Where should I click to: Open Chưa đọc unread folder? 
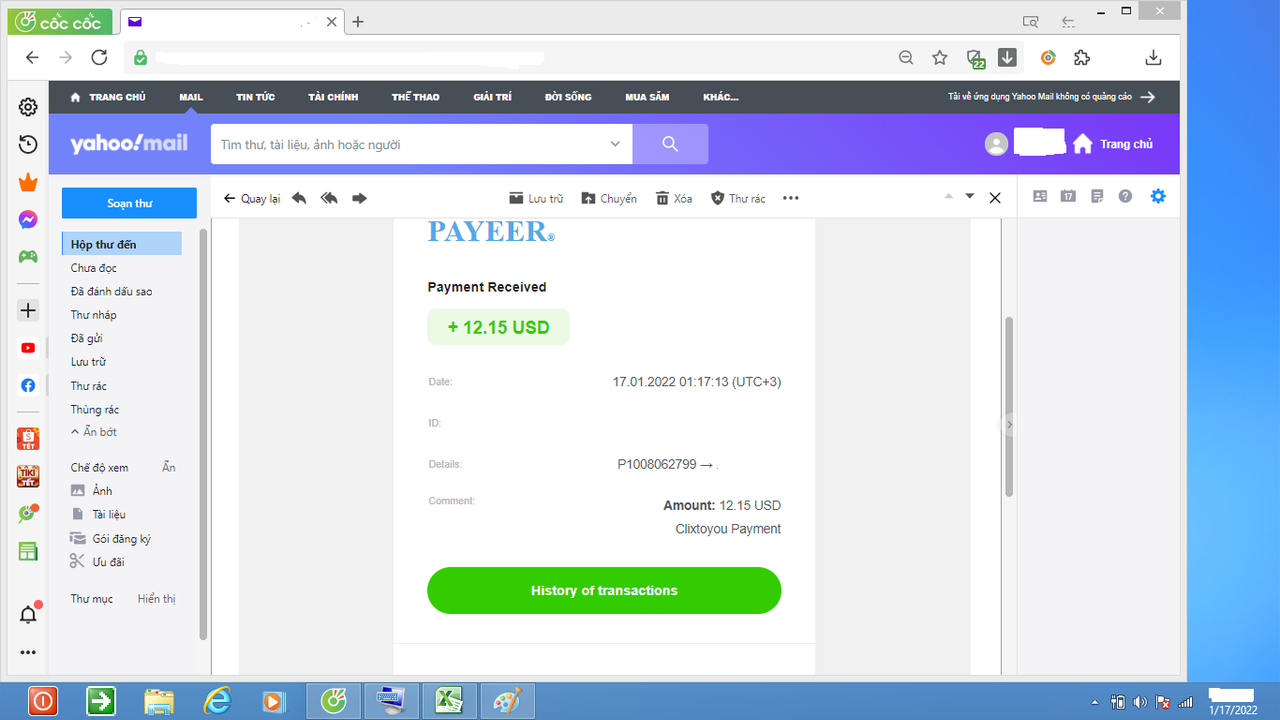(94, 268)
